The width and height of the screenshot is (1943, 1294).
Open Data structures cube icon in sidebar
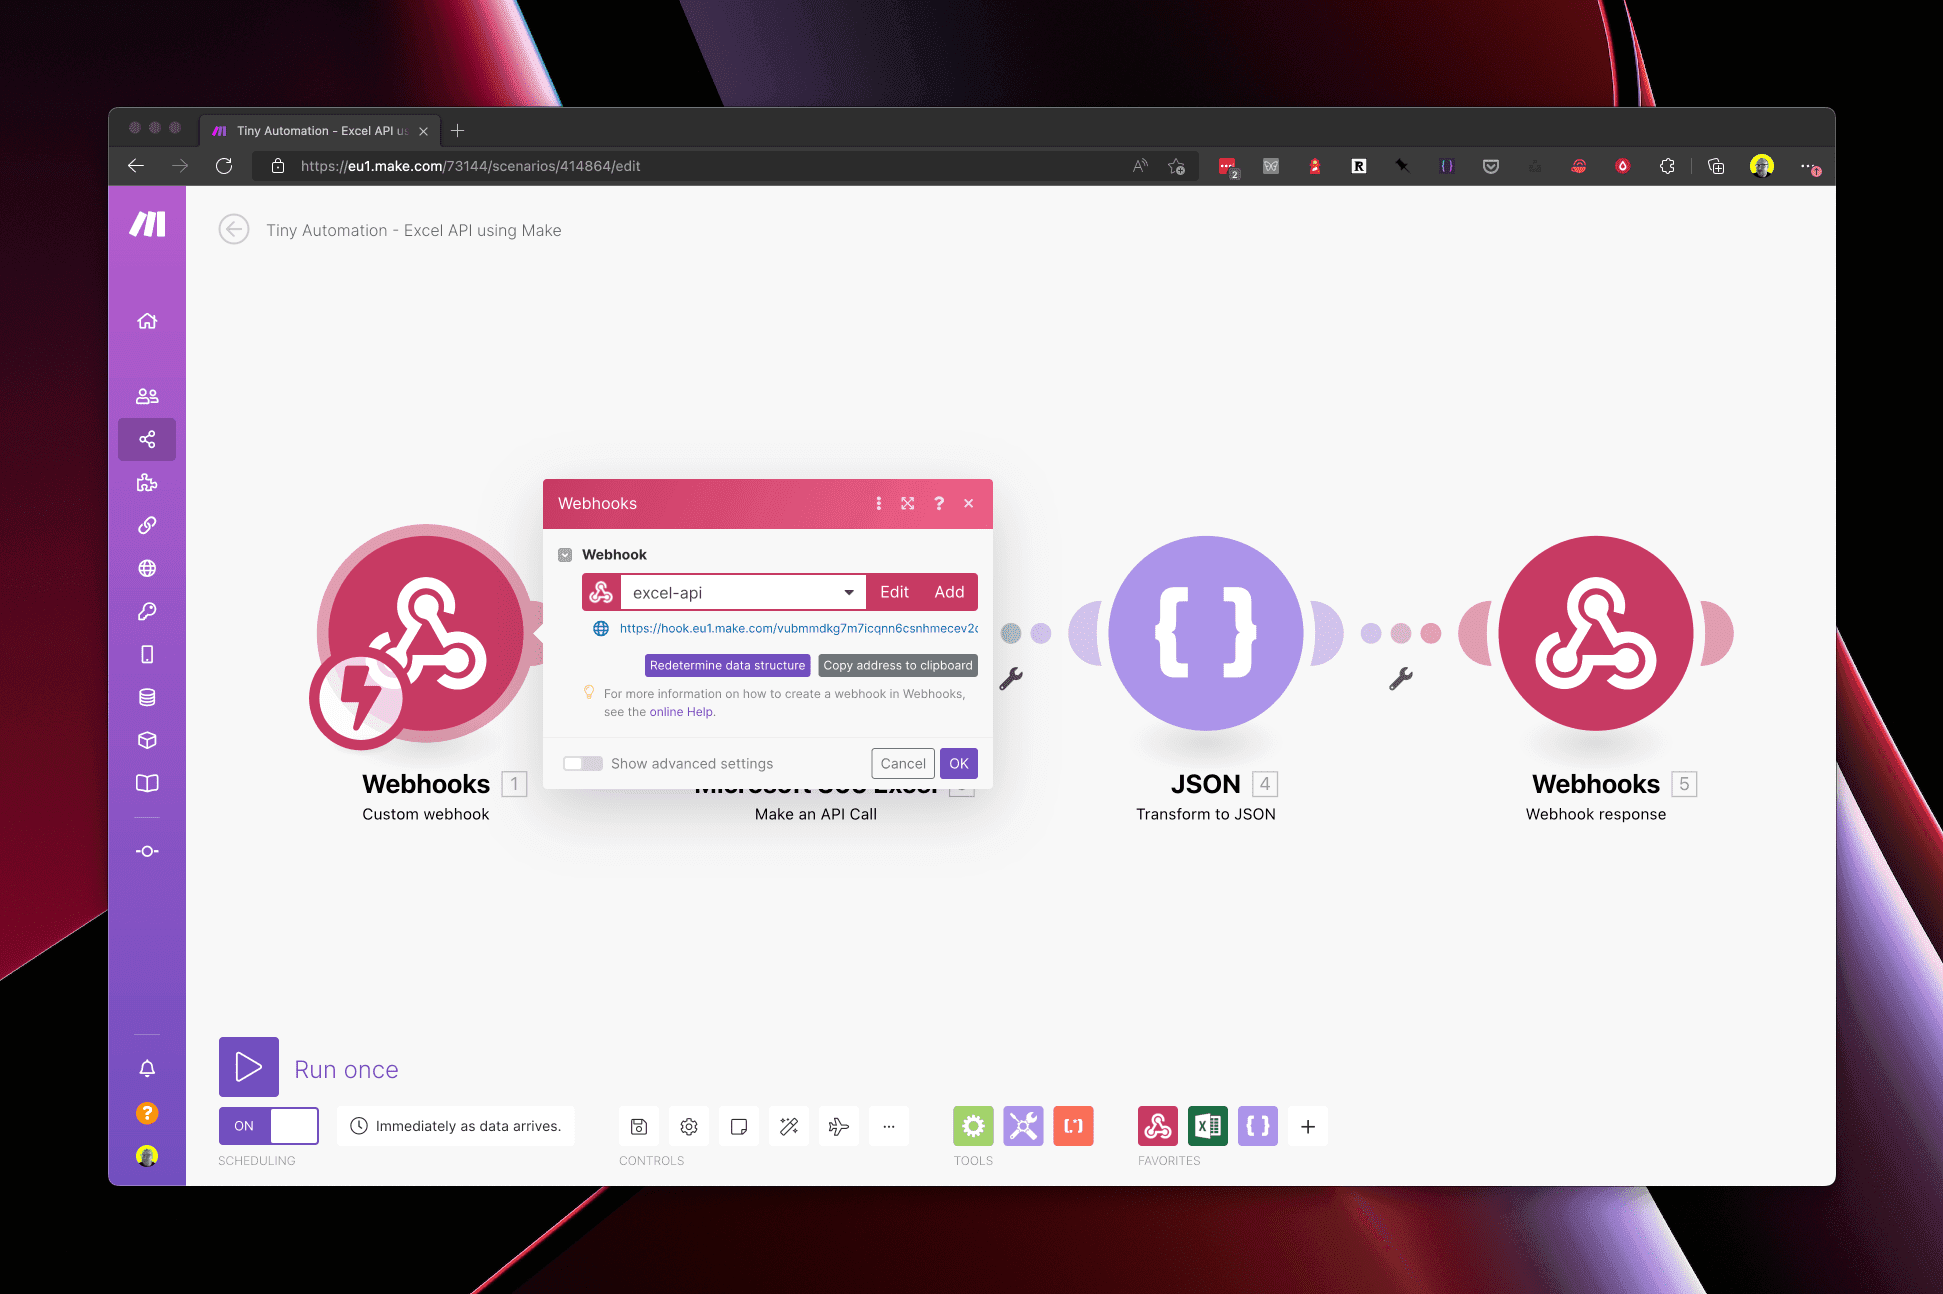coord(147,740)
